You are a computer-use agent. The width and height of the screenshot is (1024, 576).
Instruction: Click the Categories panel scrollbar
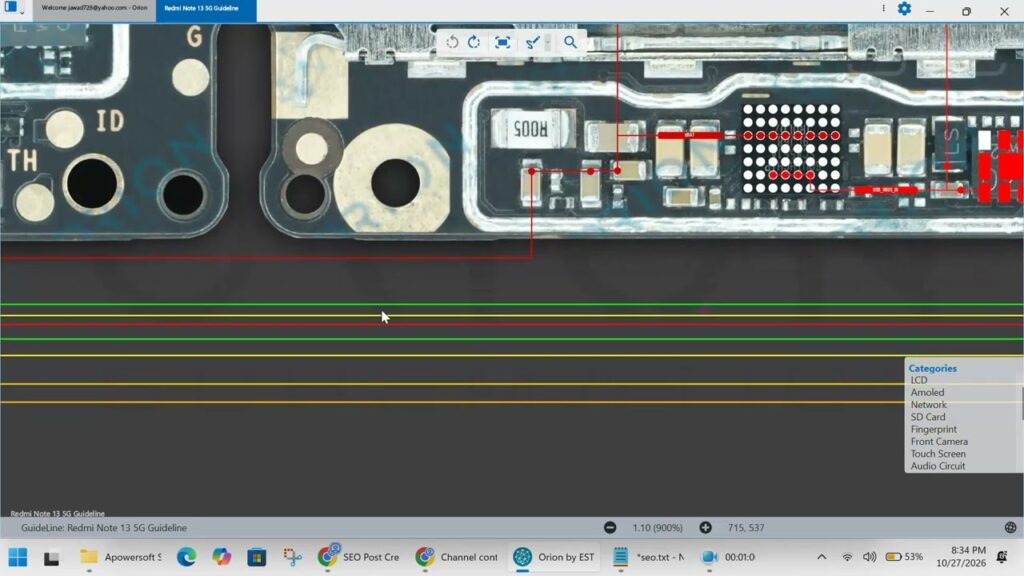(1021, 404)
